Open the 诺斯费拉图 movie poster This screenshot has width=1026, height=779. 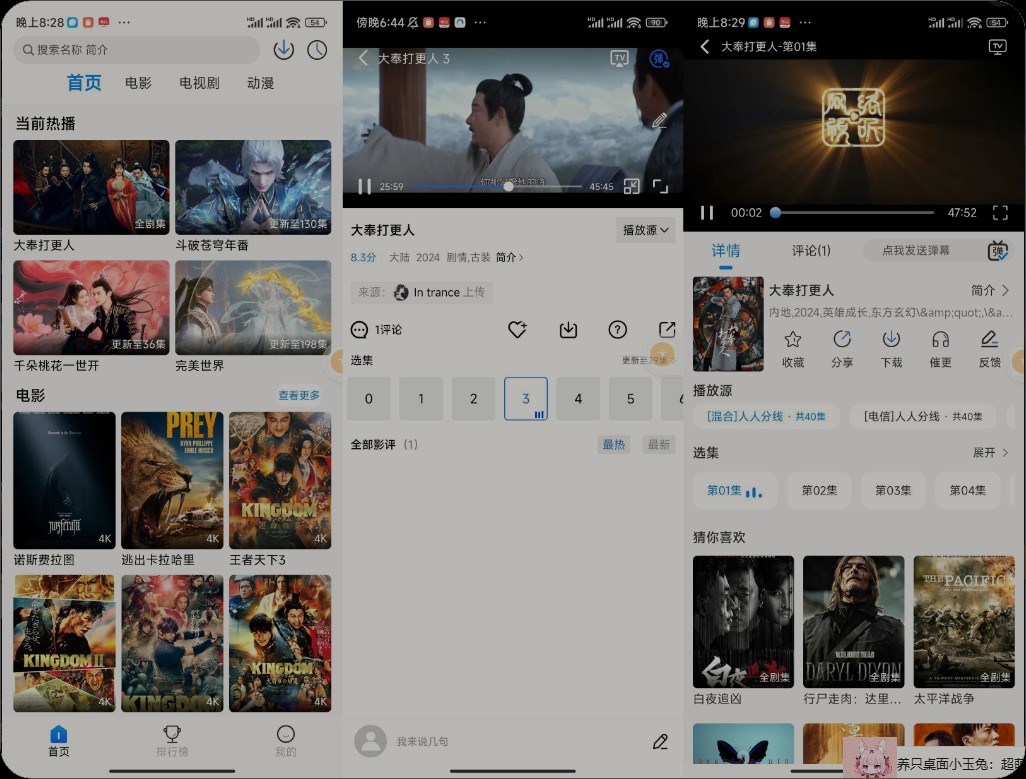click(64, 480)
